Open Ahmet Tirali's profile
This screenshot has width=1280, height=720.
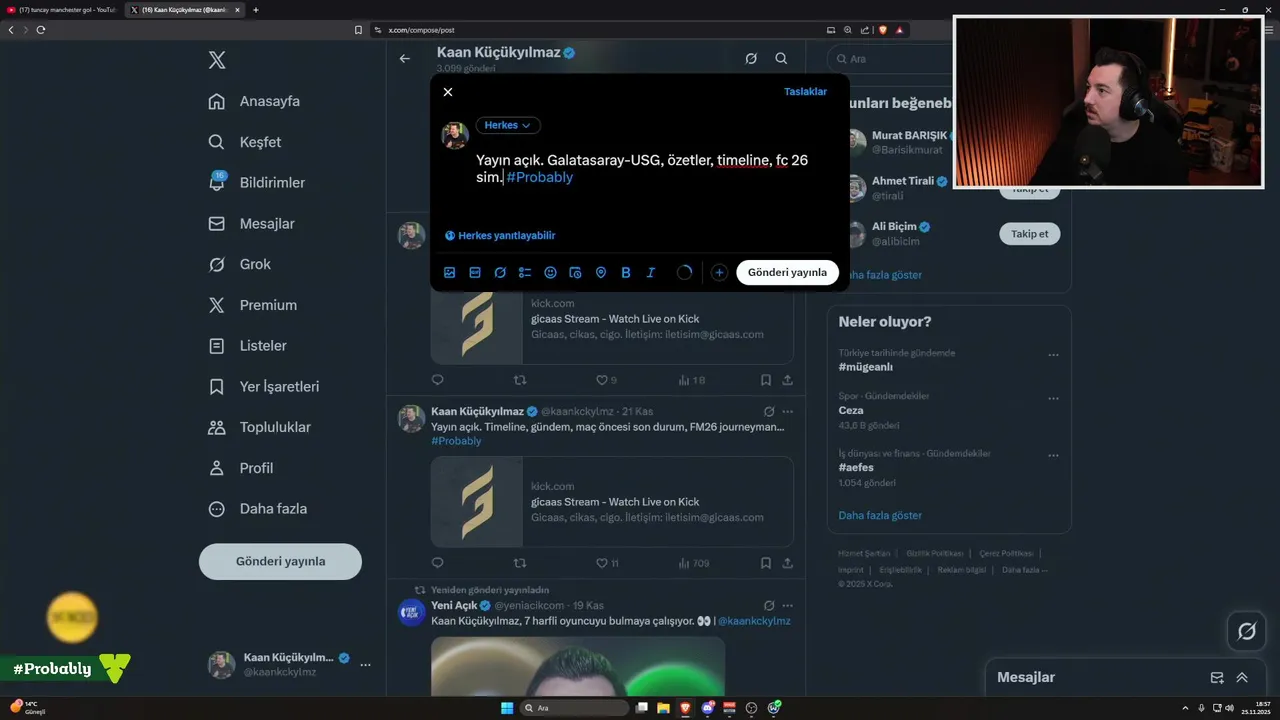pyautogui.click(x=903, y=181)
